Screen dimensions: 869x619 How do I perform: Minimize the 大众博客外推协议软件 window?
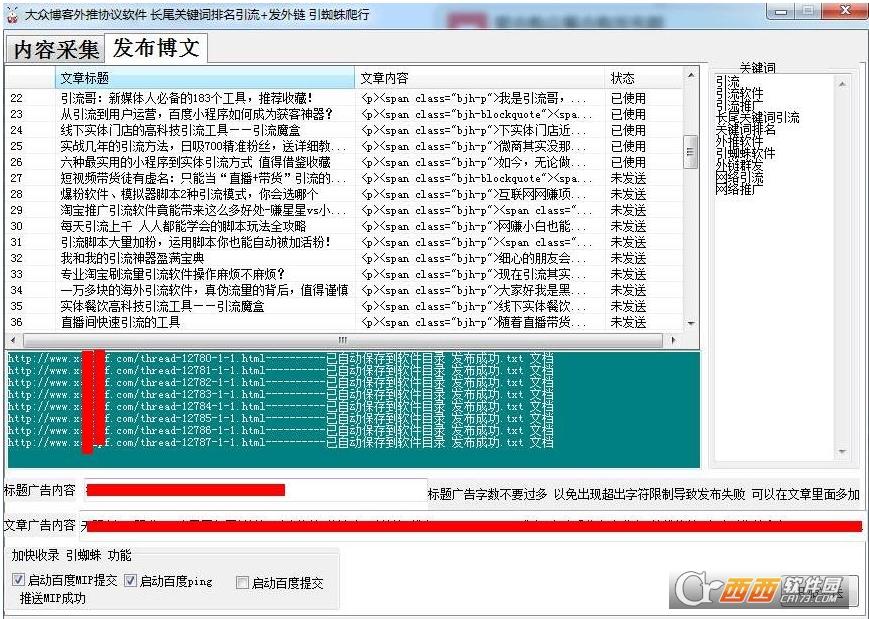click(781, 12)
